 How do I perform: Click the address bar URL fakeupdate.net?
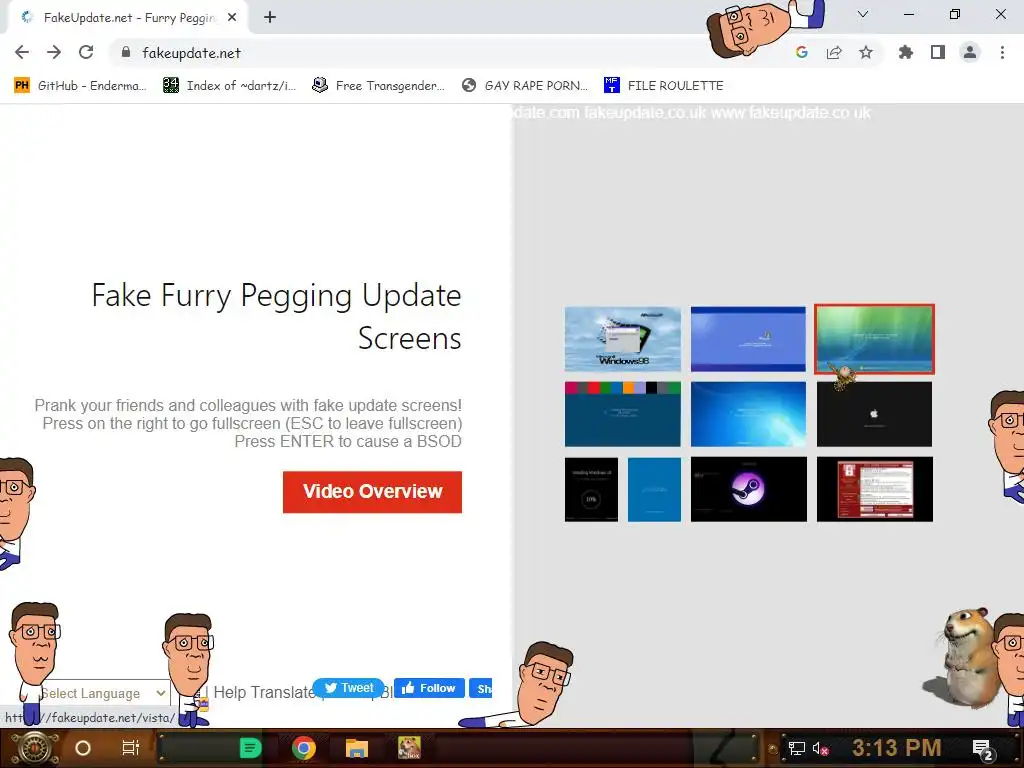(x=191, y=53)
